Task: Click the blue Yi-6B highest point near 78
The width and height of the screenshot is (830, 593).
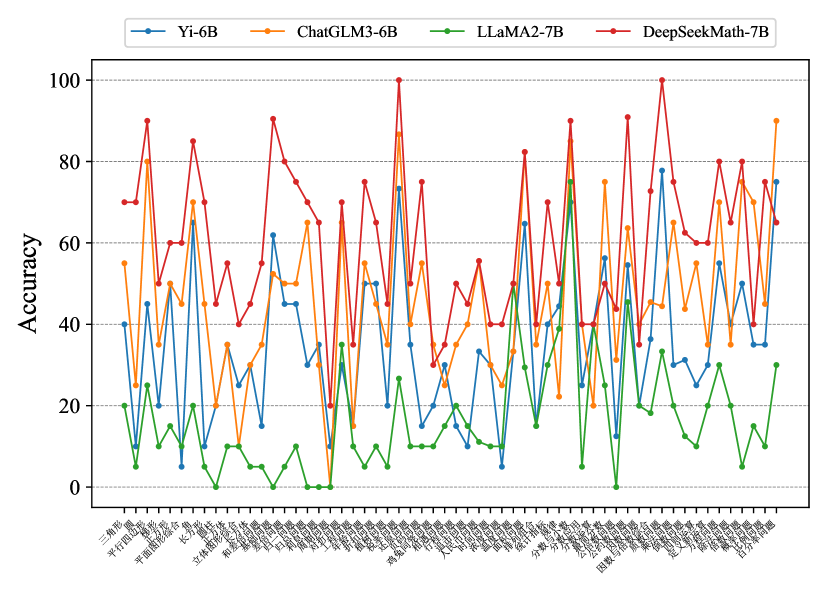Action: click(x=662, y=170)
